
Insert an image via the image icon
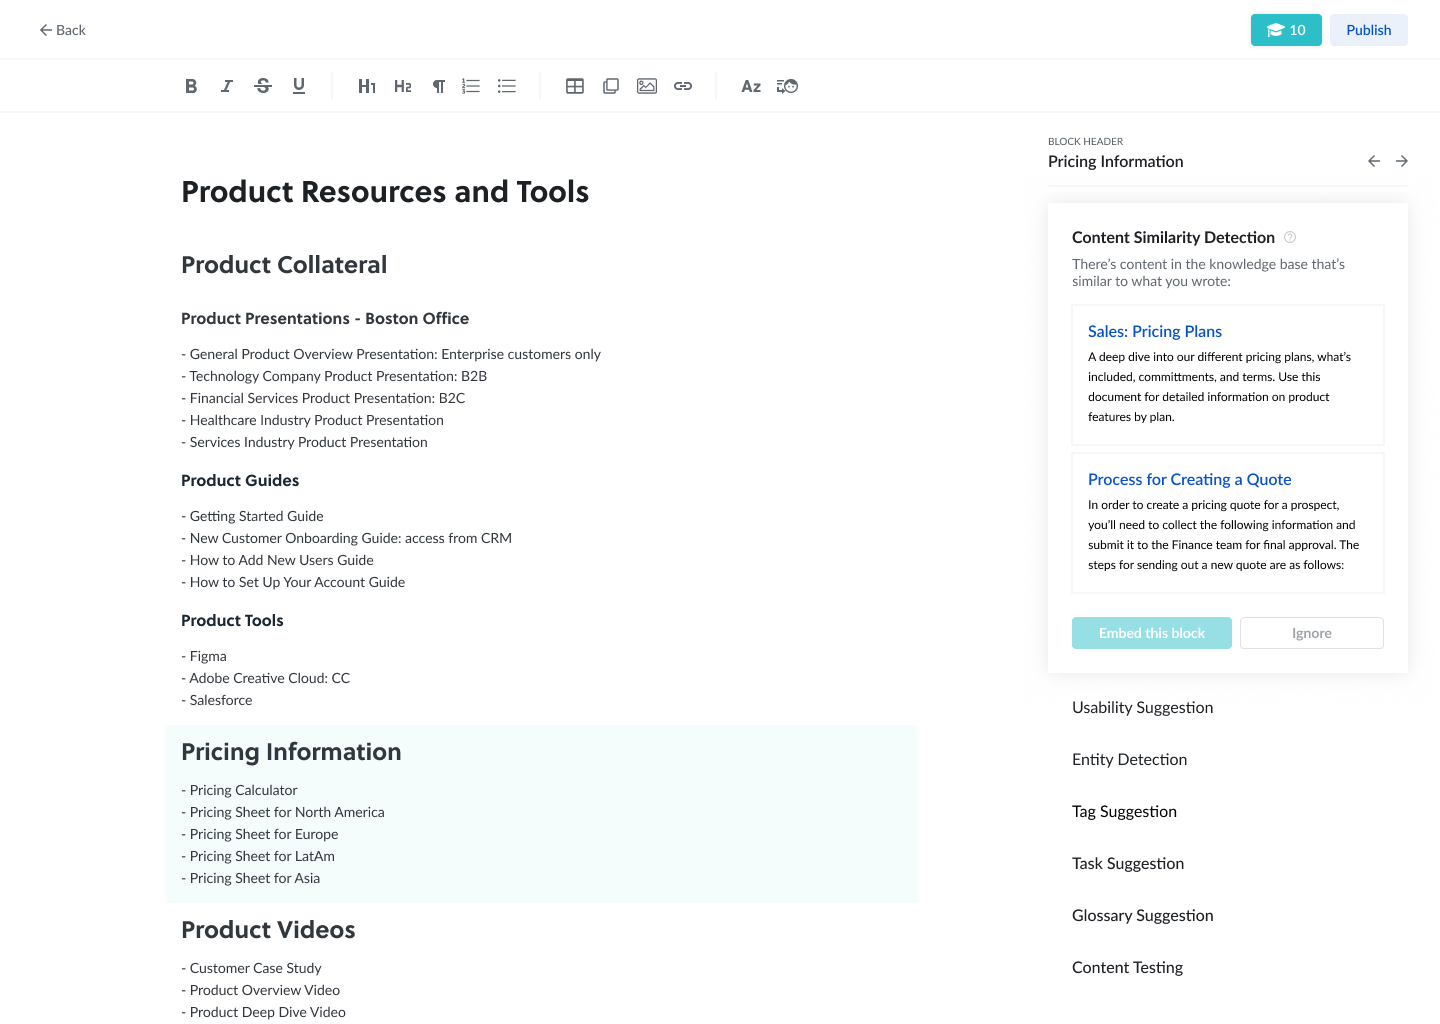point(647,86)
